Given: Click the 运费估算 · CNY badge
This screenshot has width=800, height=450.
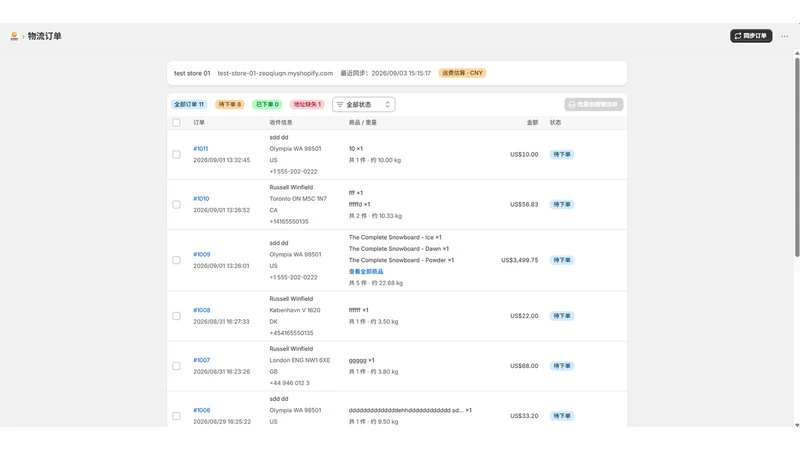Looking at the screenshot, I should tap(462, 73).
